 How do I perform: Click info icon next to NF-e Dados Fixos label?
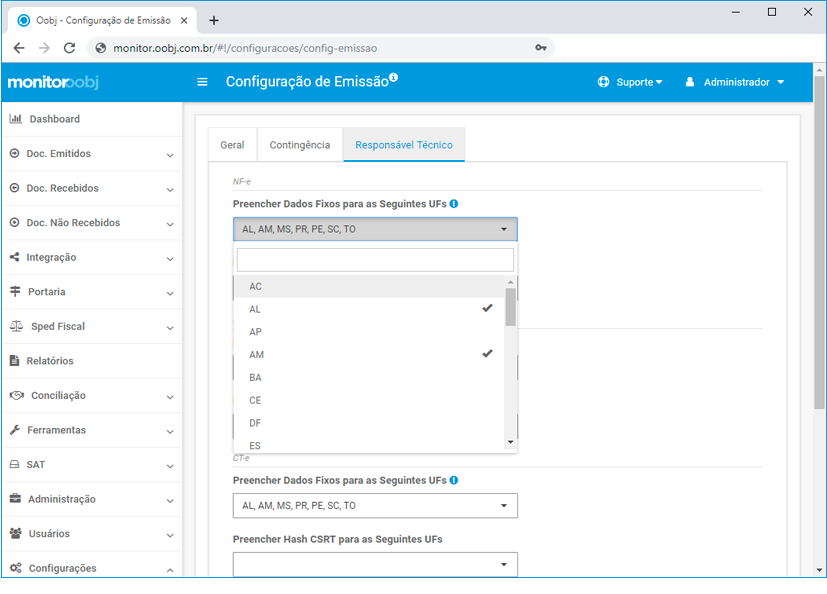pos(454,204)
